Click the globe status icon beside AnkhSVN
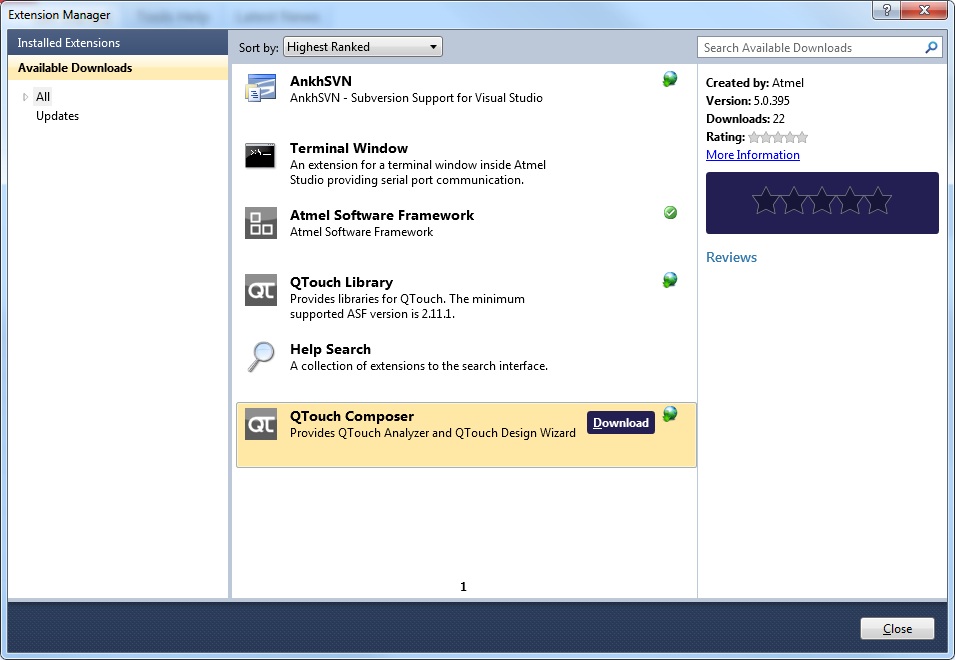This screenshot has height=660, width=955. pyautogui.click(x=670, y=79)
